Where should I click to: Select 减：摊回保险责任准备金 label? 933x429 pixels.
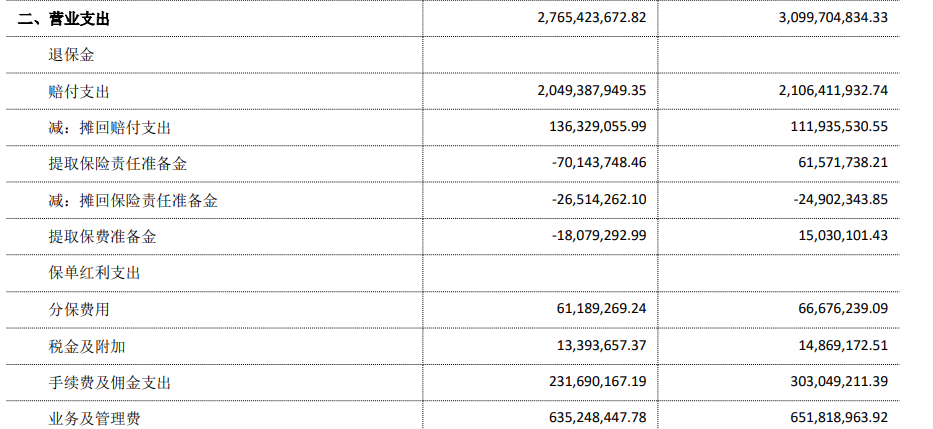[133, 201]
